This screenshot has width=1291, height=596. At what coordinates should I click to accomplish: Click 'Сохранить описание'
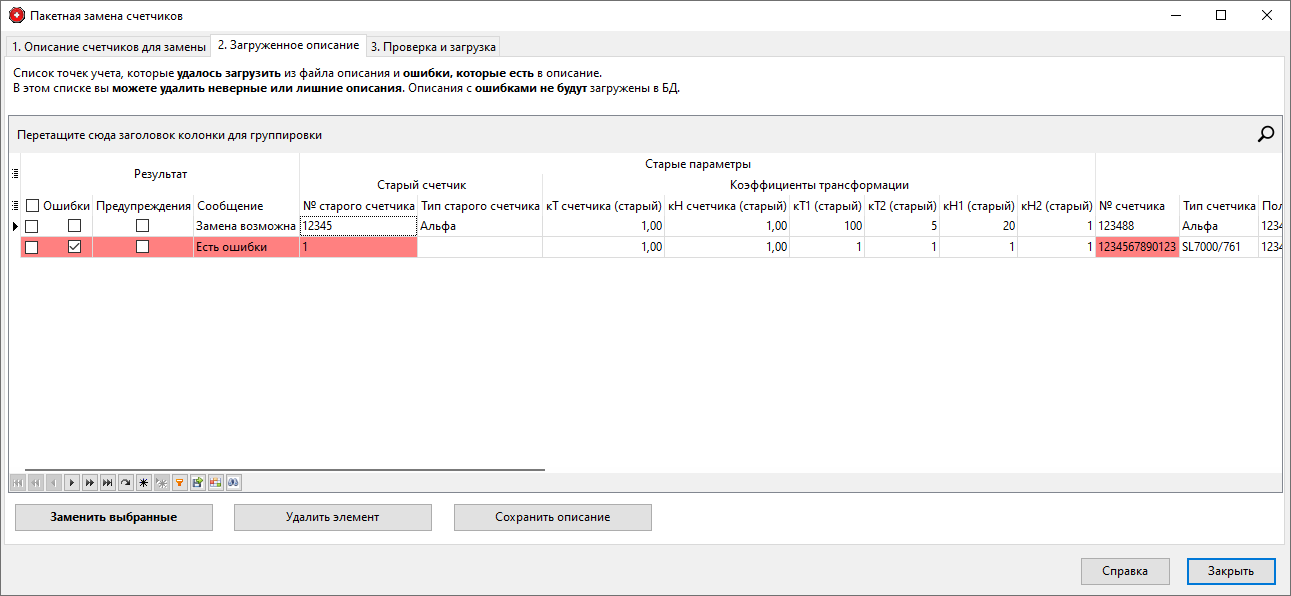(x=552, y=517)
